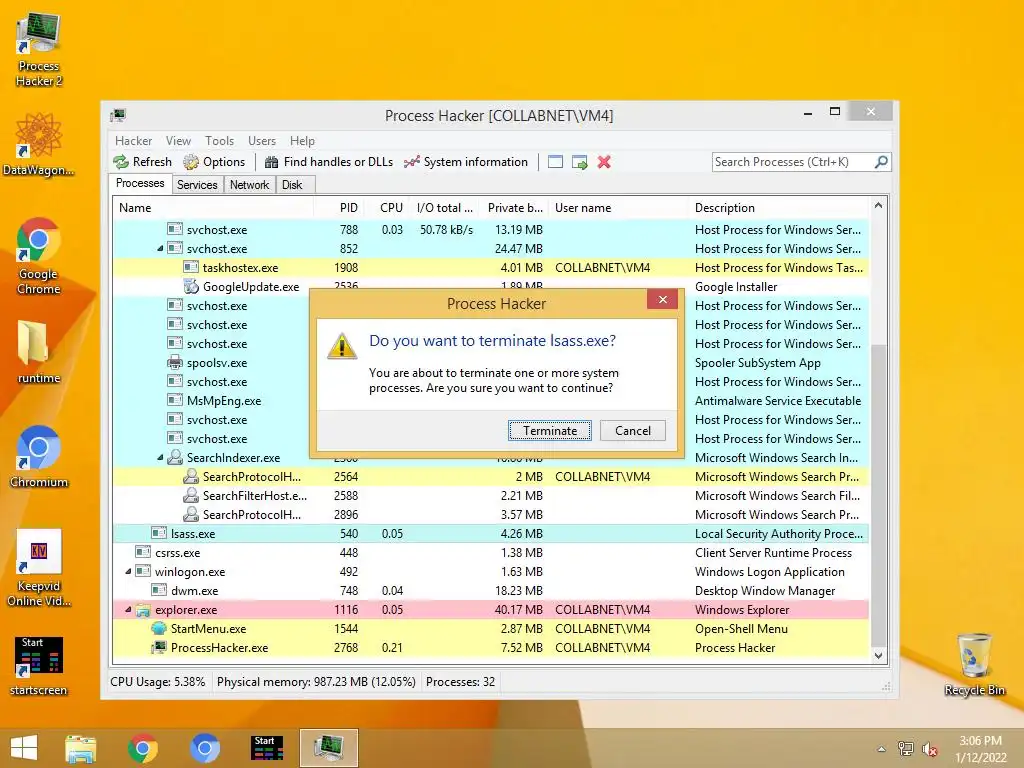The width and height of the screenshot is (1024, 768).
Task: Open the Help menu
Action: pyautogui.click(x=302, y=141)
